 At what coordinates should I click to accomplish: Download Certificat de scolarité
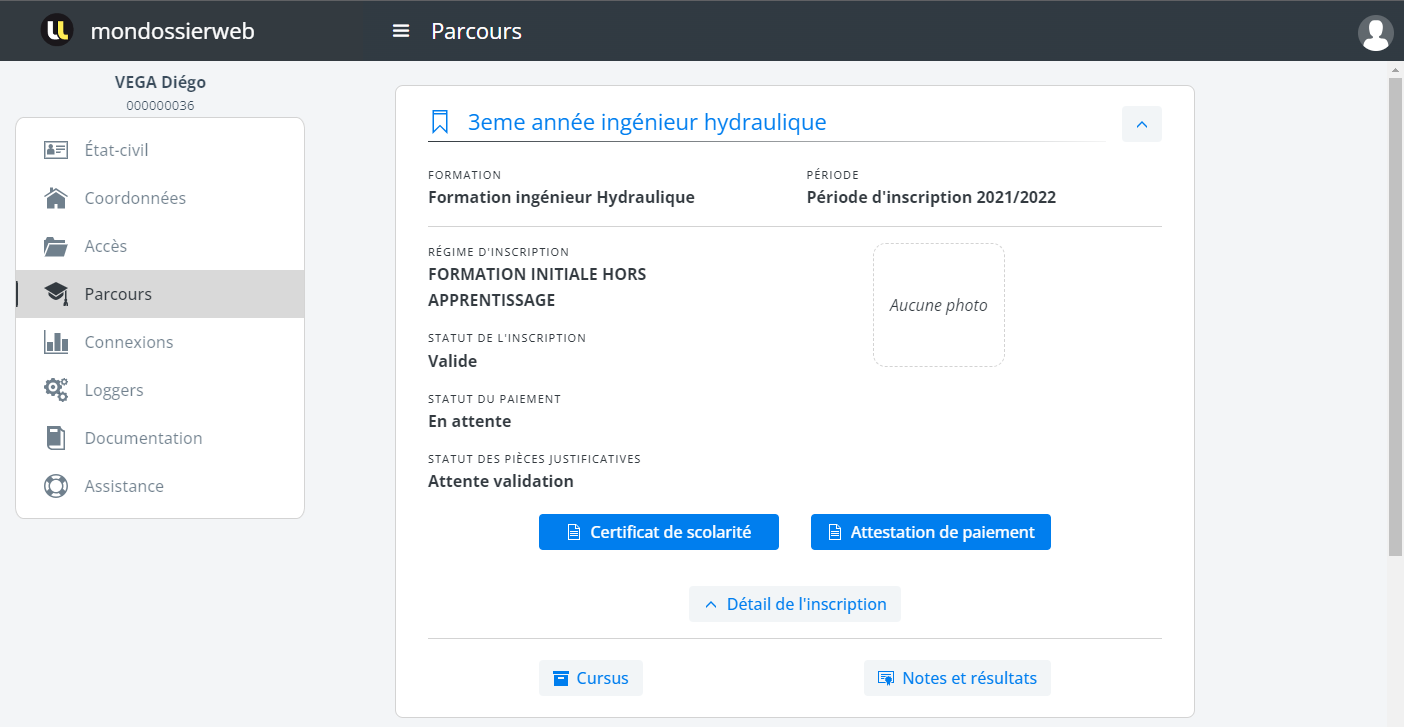tap(658, 532)
